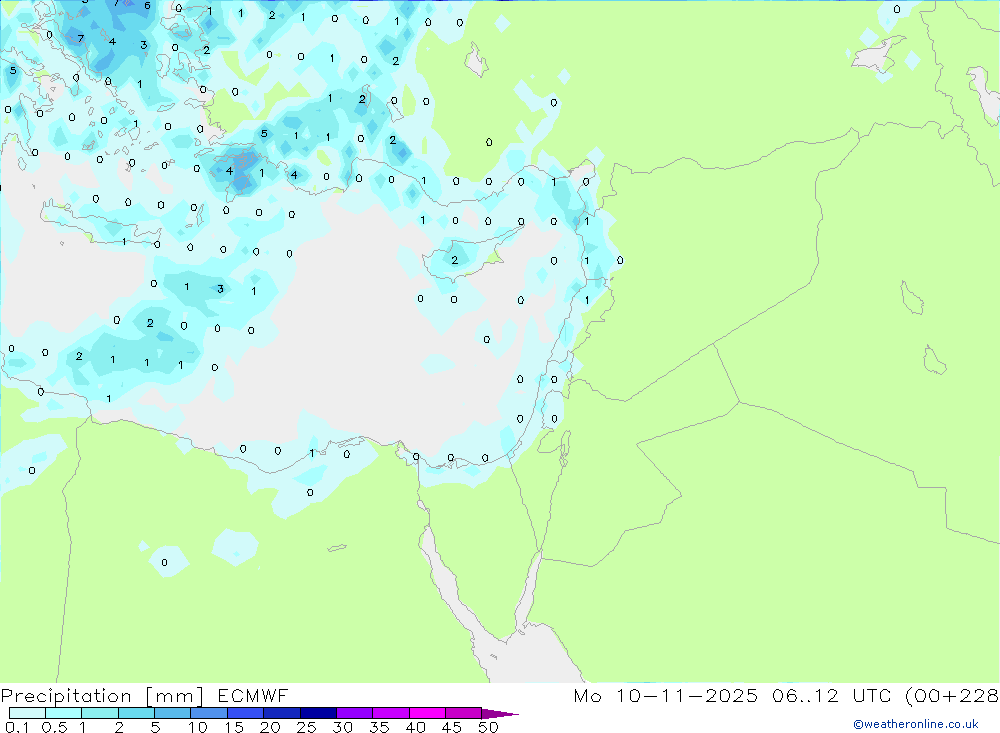Pick the 15–20 mm legend color swatch

[x=245, y=713]
